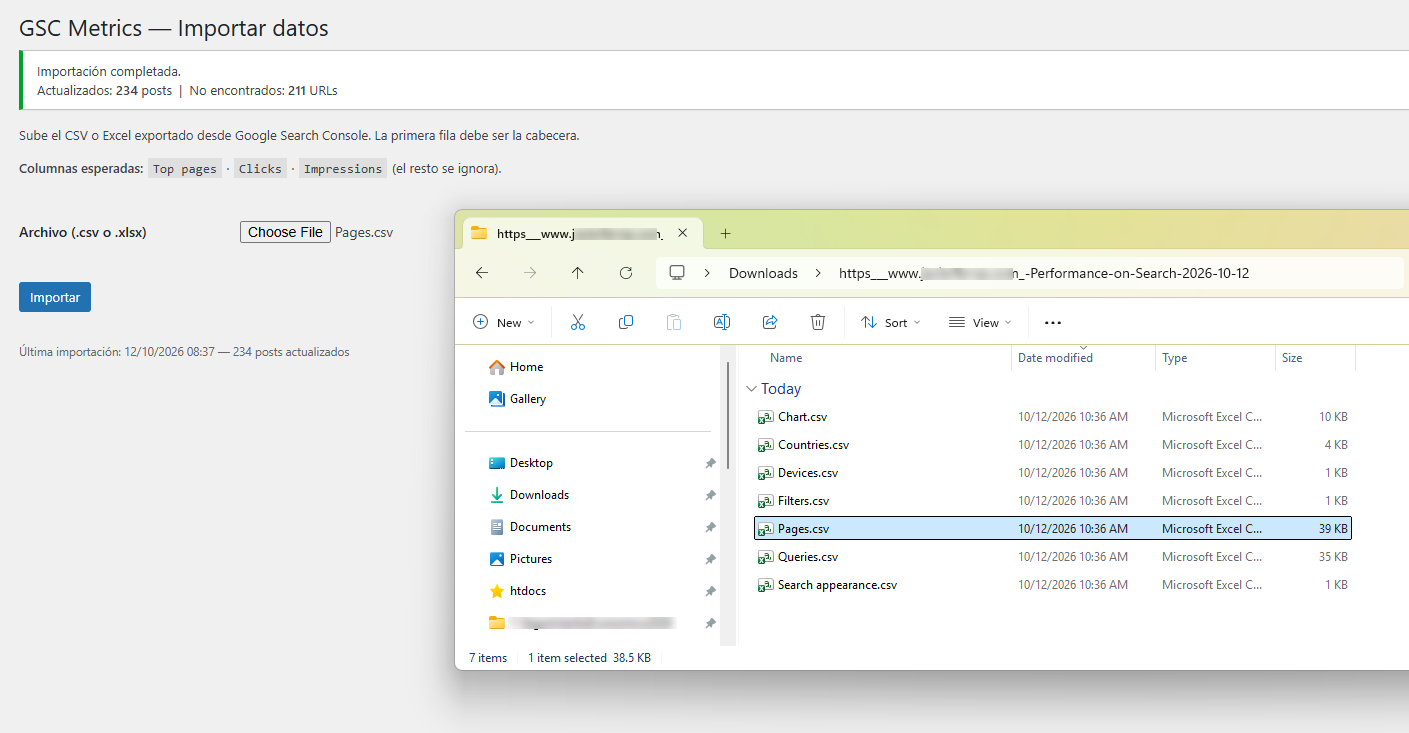Expand the breadcrumb chevron before Downloads

point(707,273)
